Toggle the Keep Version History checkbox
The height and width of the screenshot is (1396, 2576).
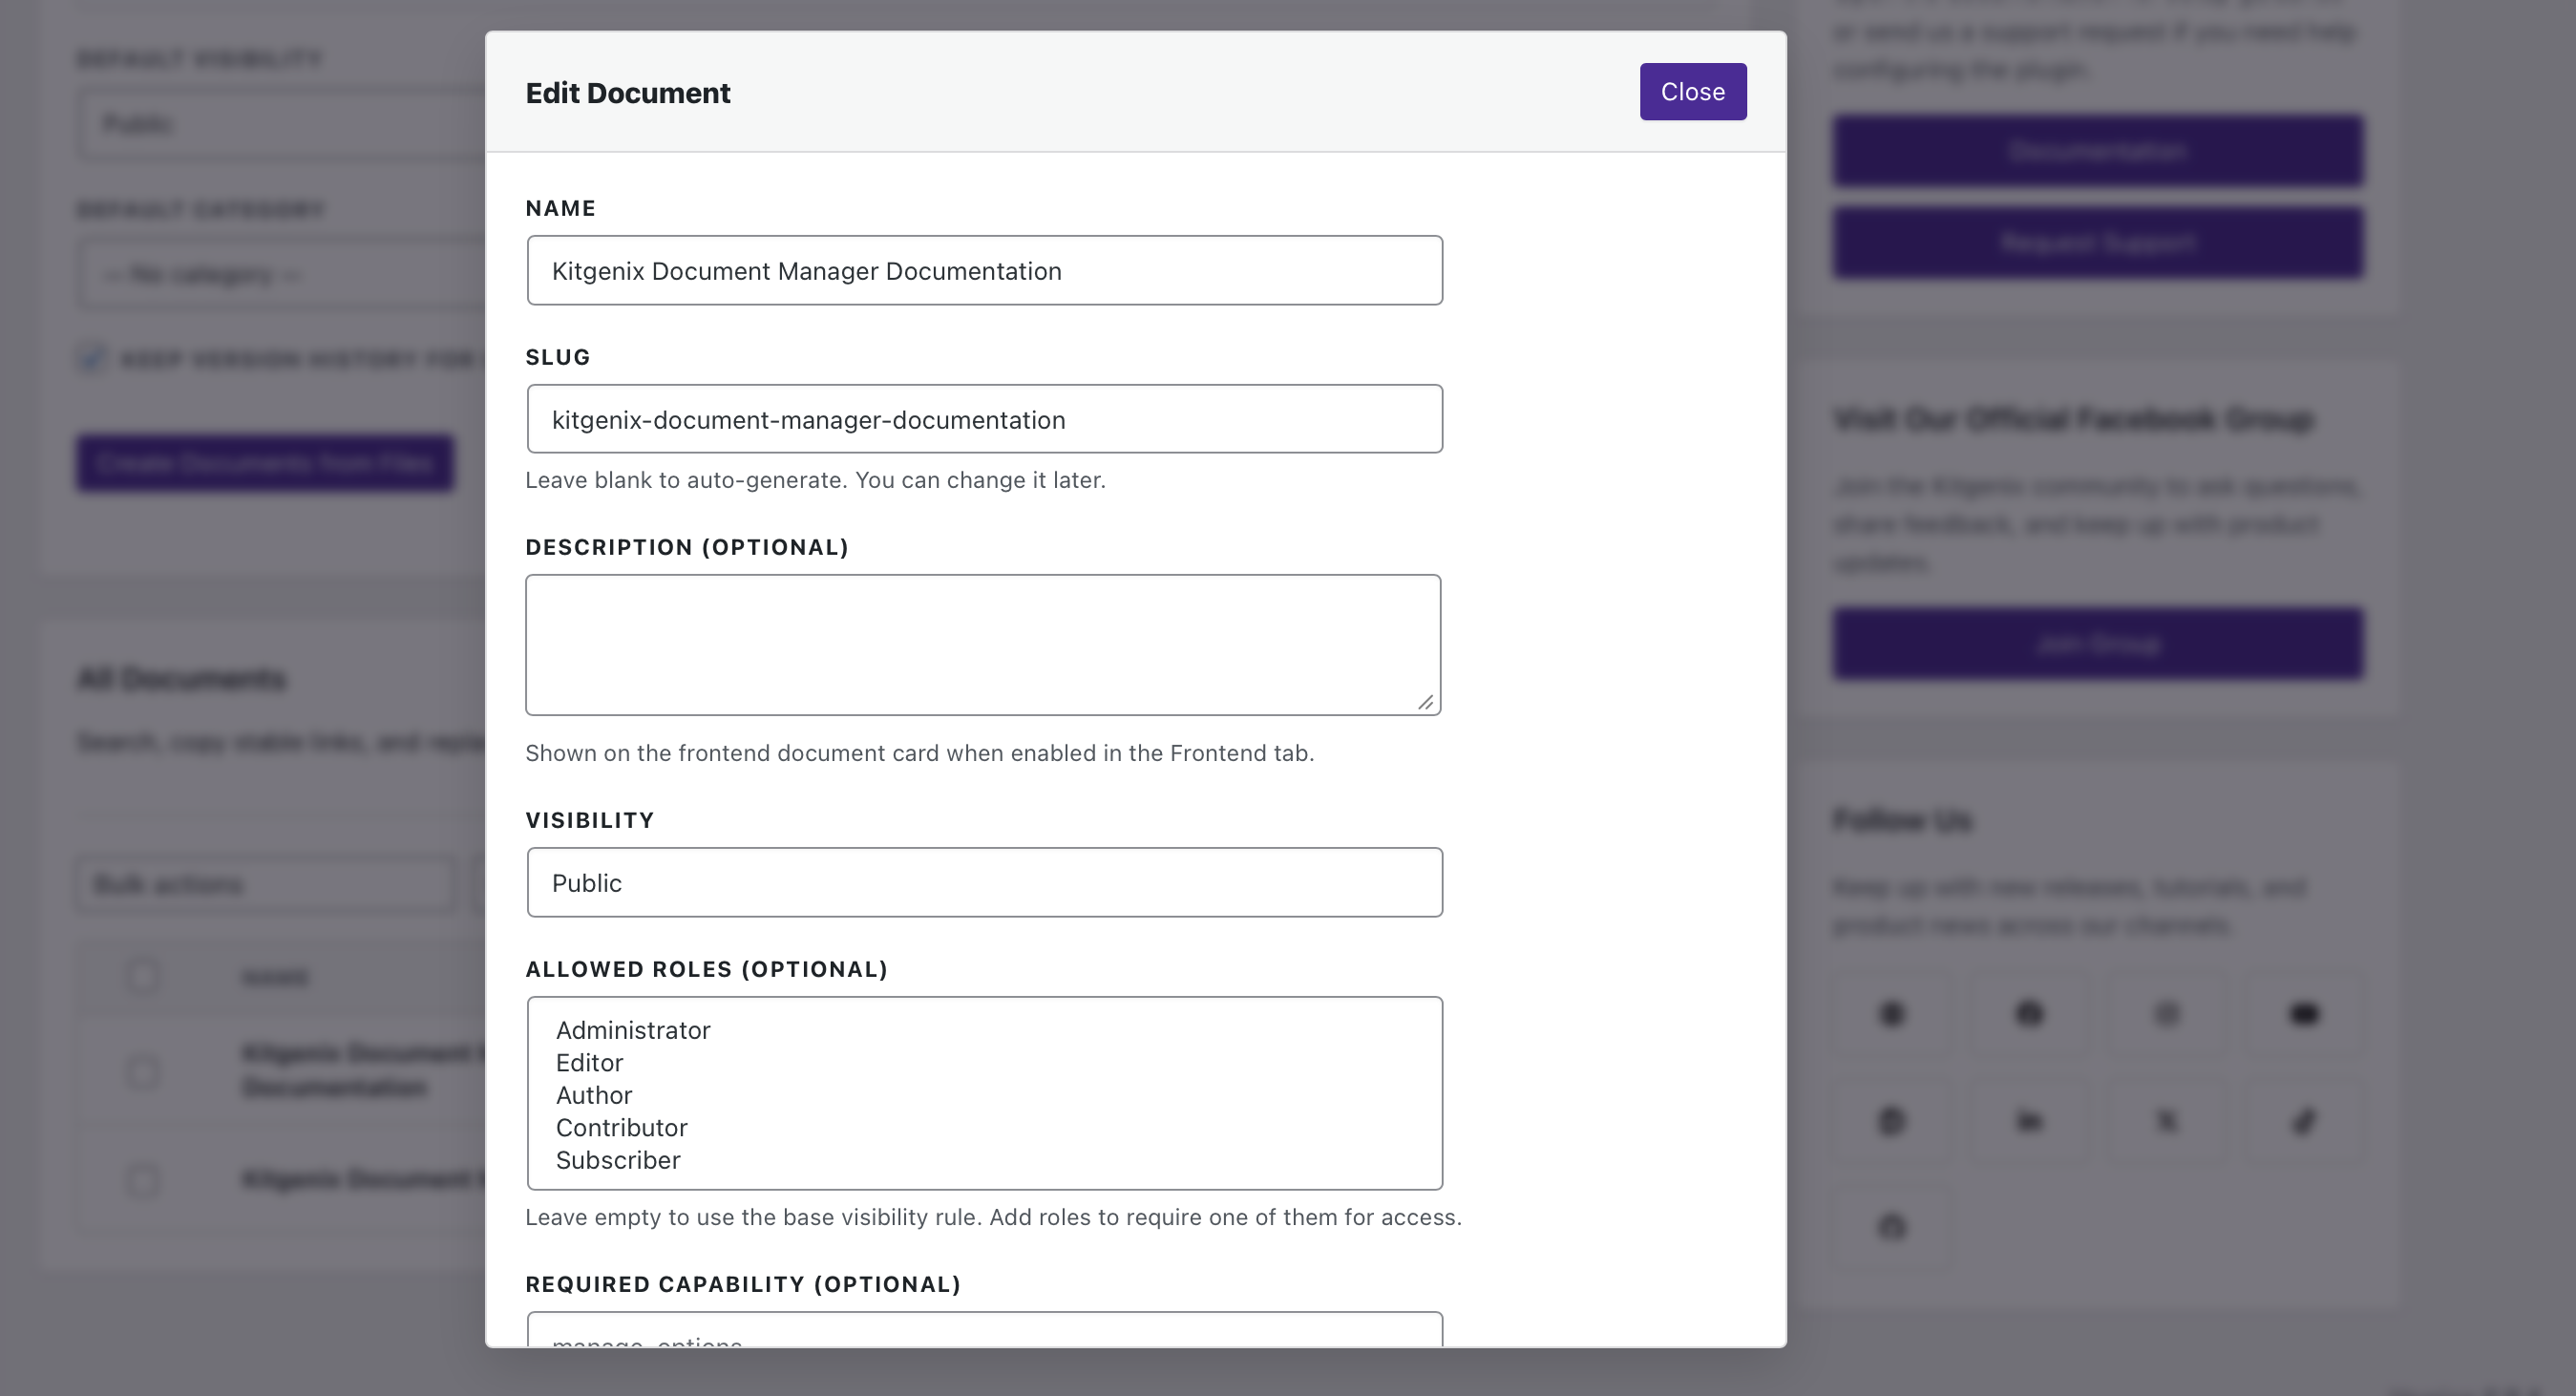coord(92,358)
